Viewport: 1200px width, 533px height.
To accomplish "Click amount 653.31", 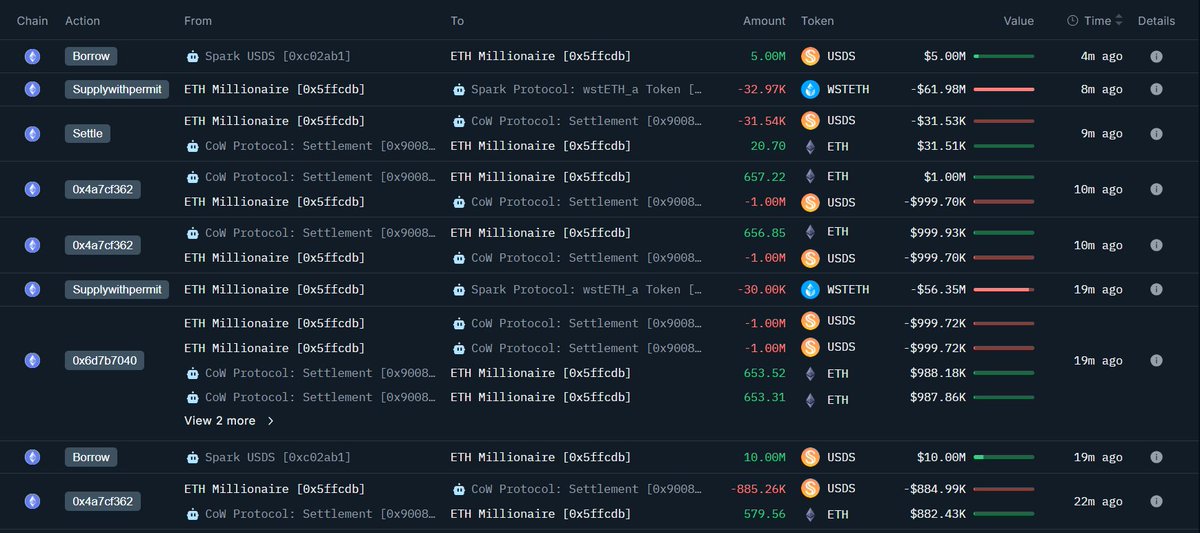I will 764,399.
